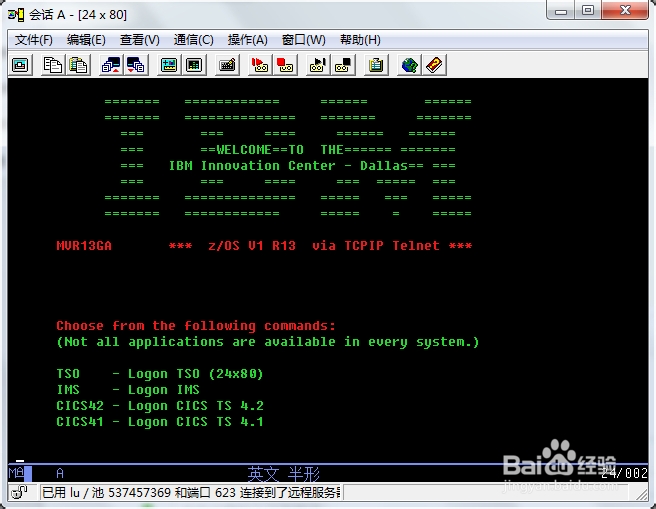Minimize the 会话 A window
This screenshot has height=509, width=656.
tap(561, 10)
